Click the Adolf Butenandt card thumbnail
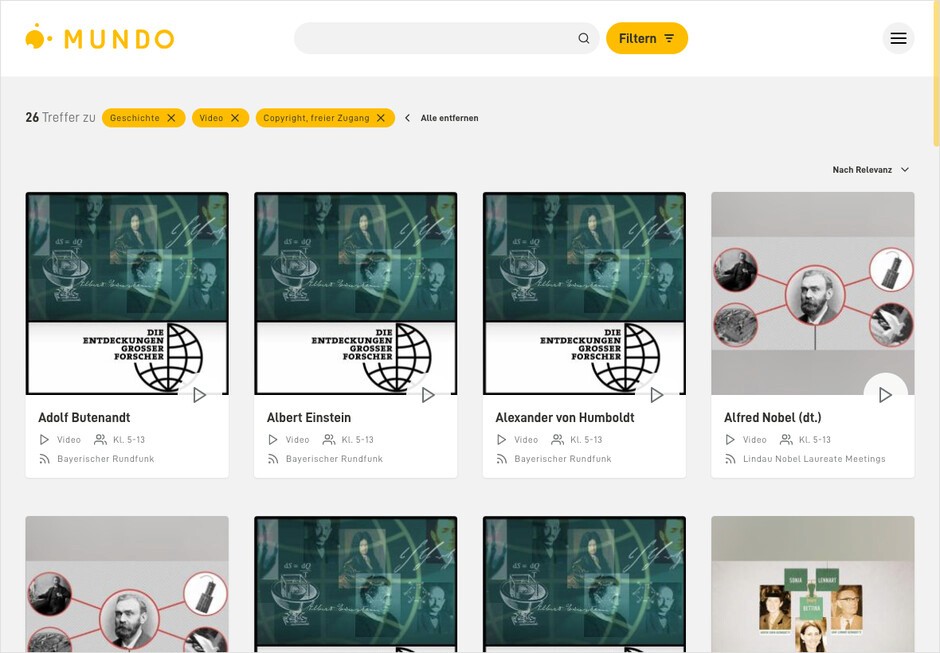This screenshot has height=653, width=940. pos(127,293)
